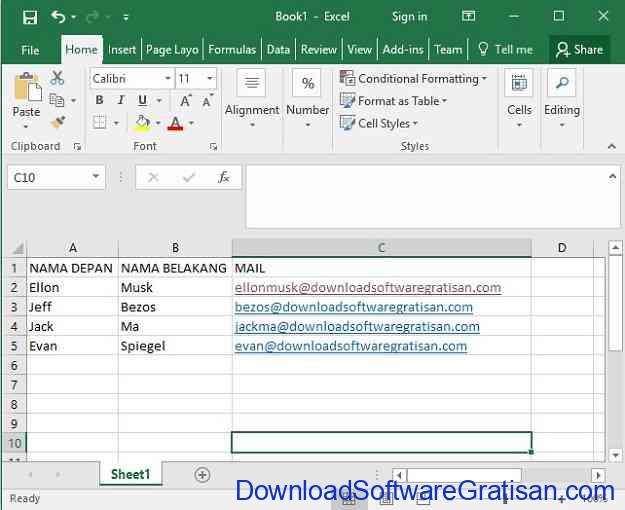Open the Review tab
The height and width of the screenshot is (510, 625).
(x=318, y=50)
